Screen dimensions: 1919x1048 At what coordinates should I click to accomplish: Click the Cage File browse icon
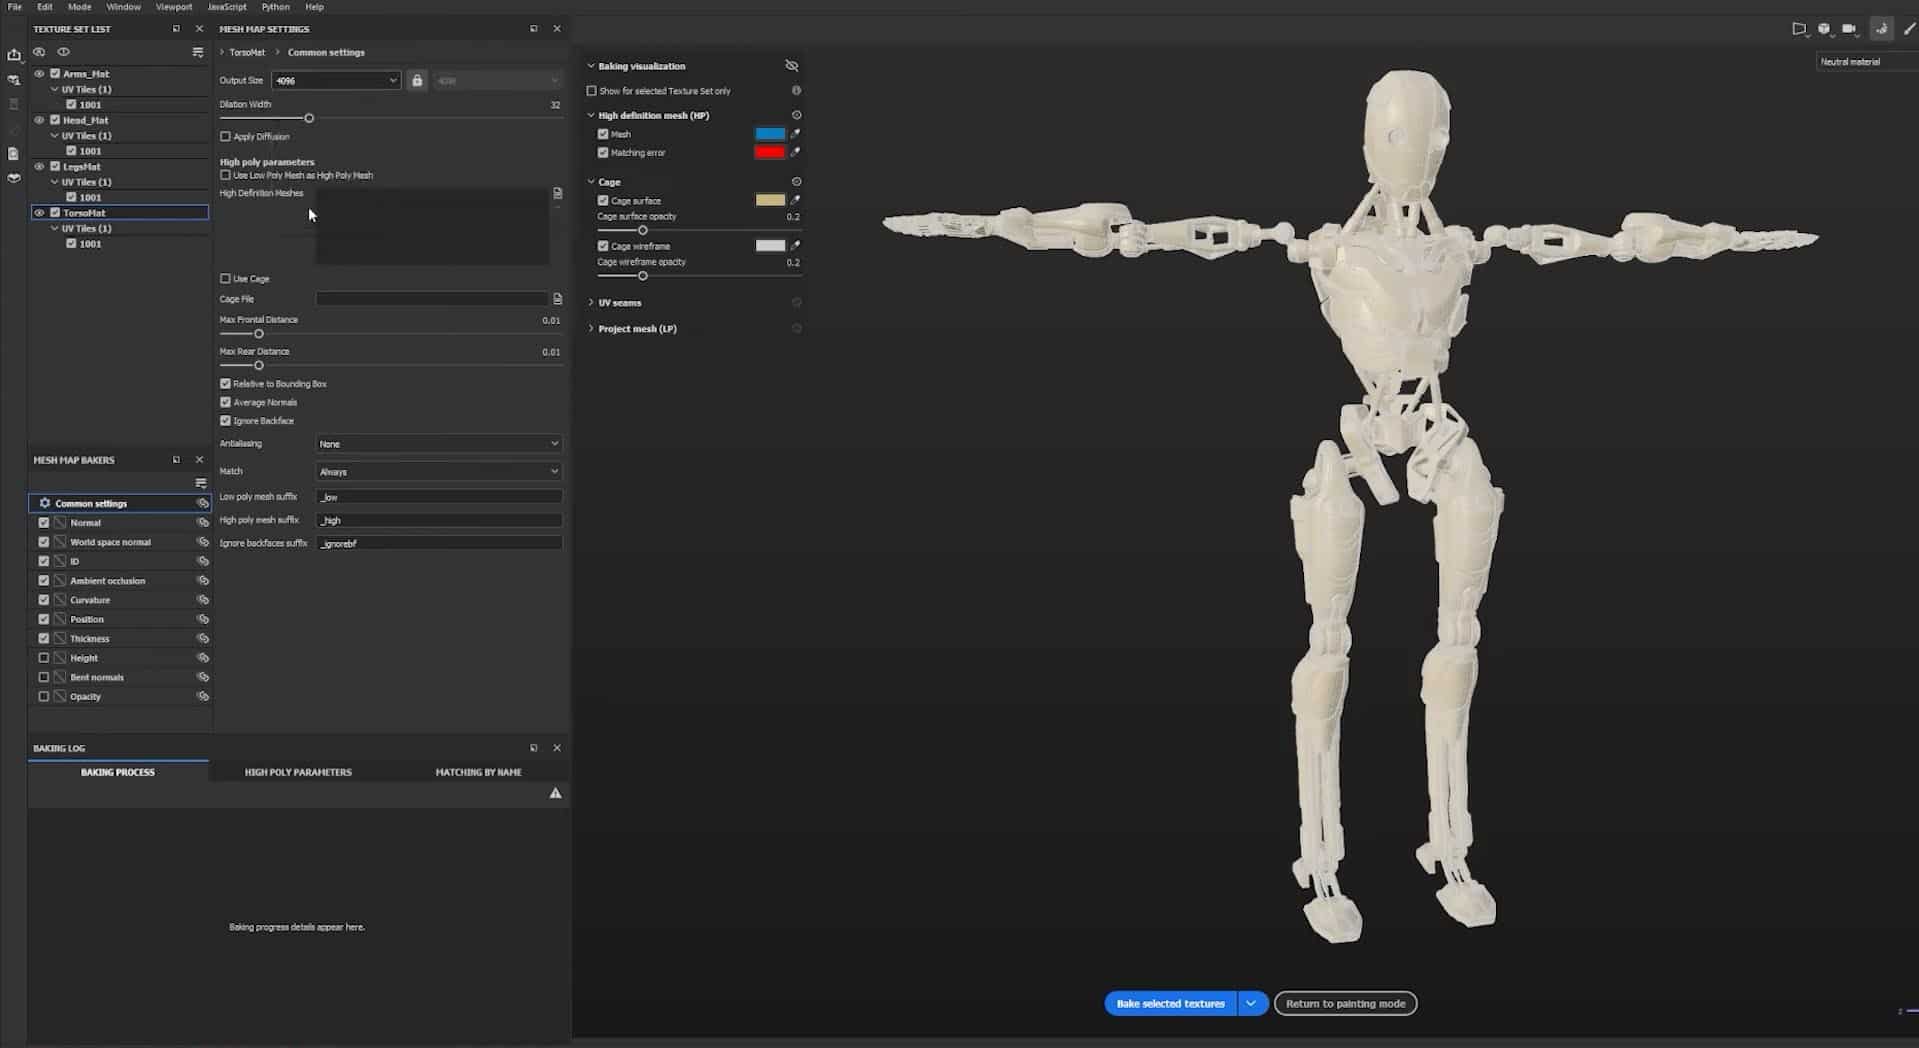(558, 299)
